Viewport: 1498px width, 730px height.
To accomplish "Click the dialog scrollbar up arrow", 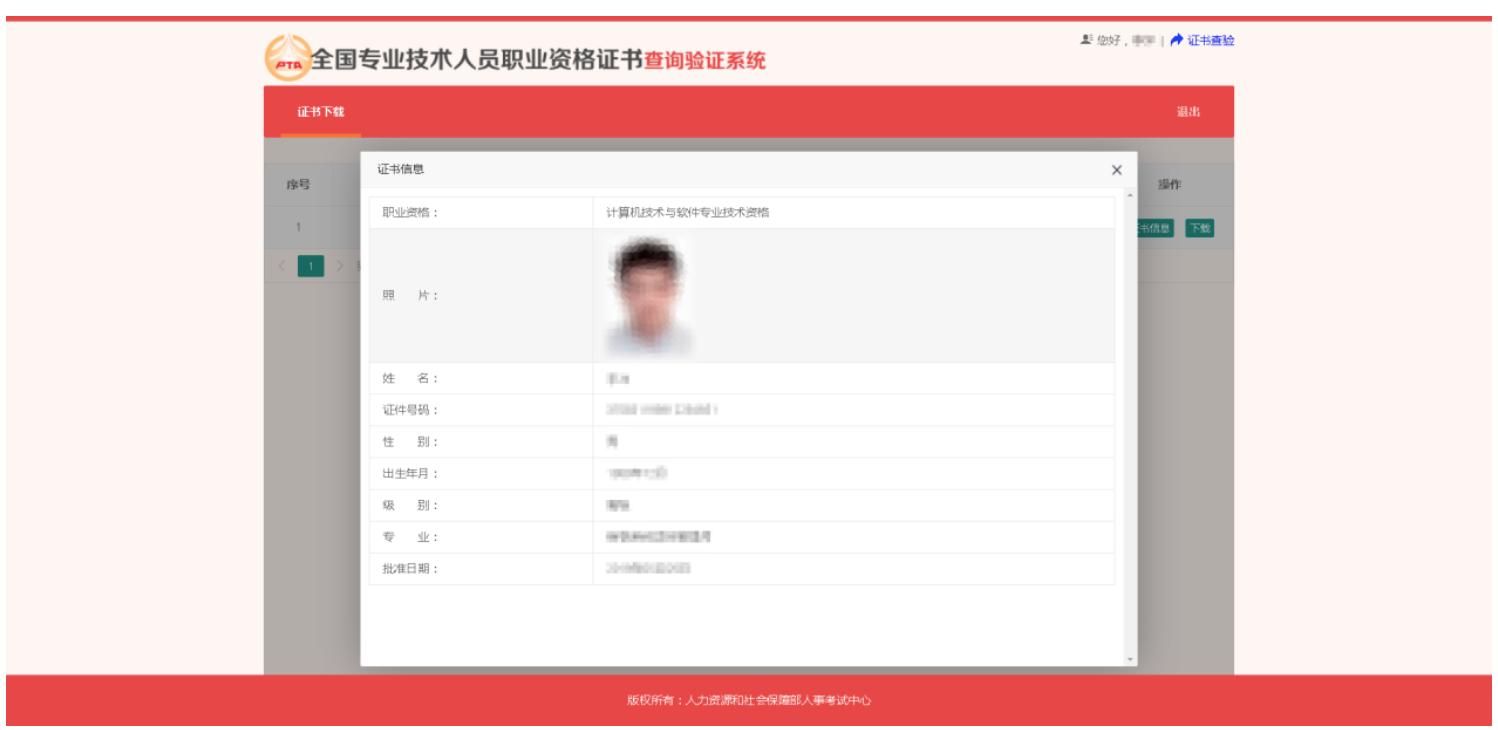I will (1130, 195).
